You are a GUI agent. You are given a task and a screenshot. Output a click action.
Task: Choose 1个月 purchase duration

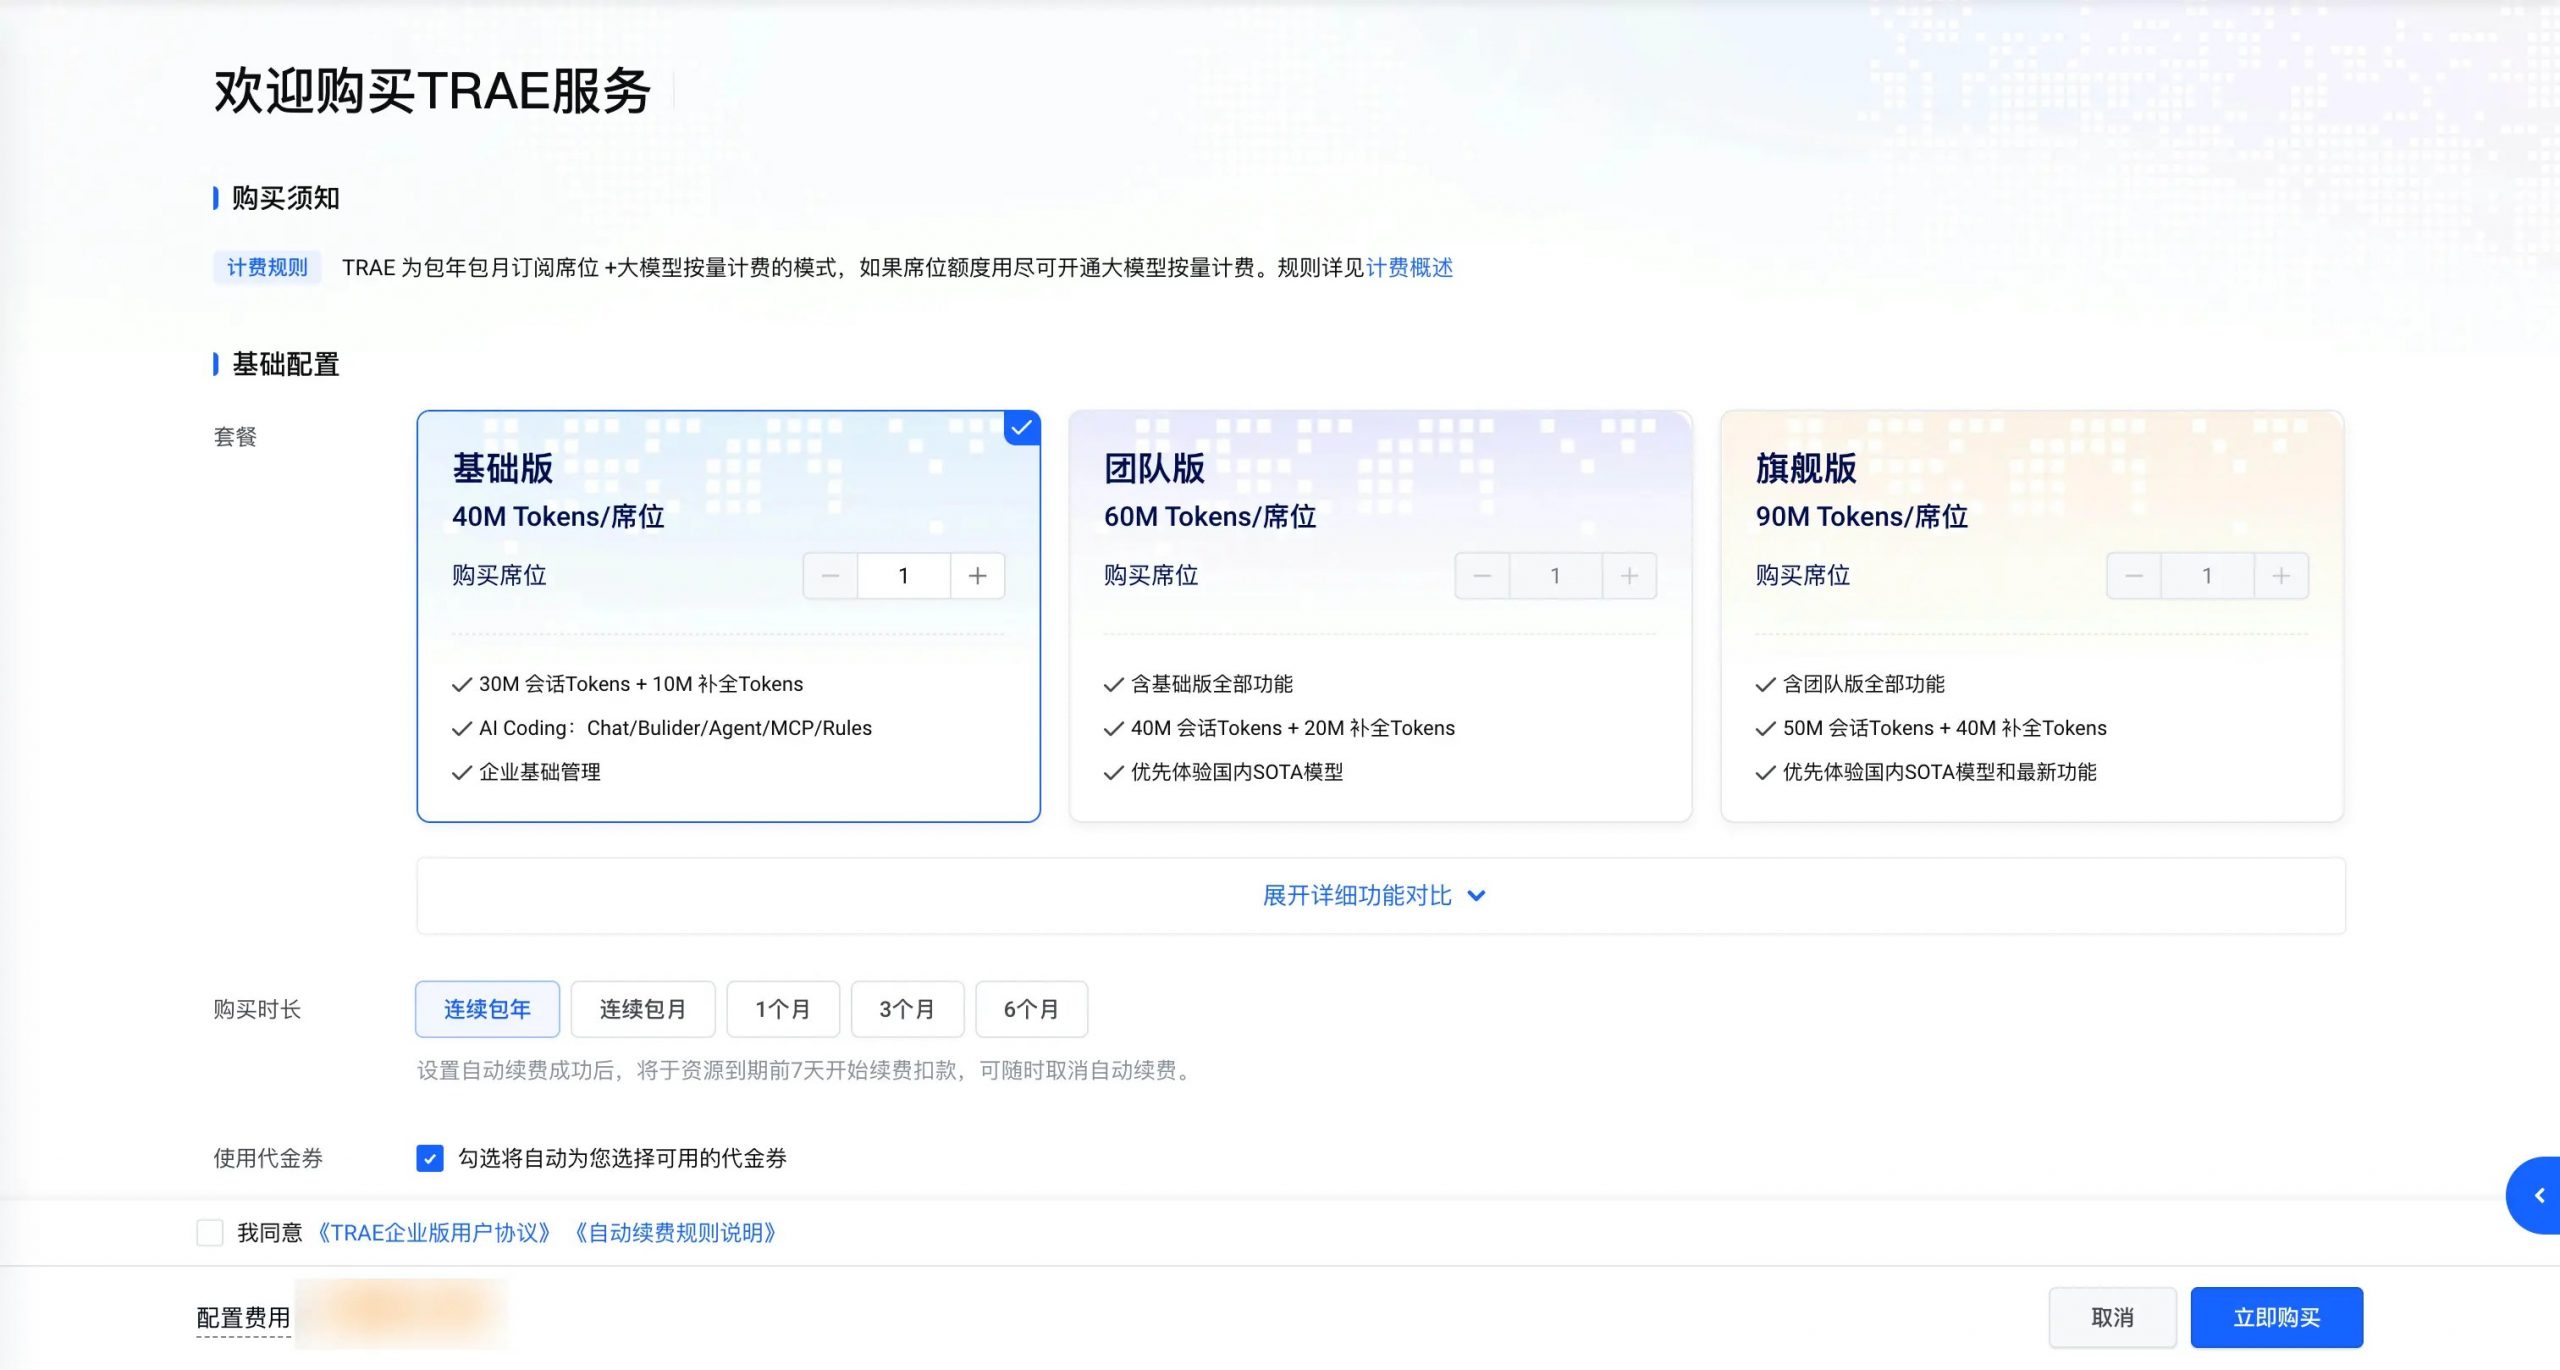coord(783,1009)
